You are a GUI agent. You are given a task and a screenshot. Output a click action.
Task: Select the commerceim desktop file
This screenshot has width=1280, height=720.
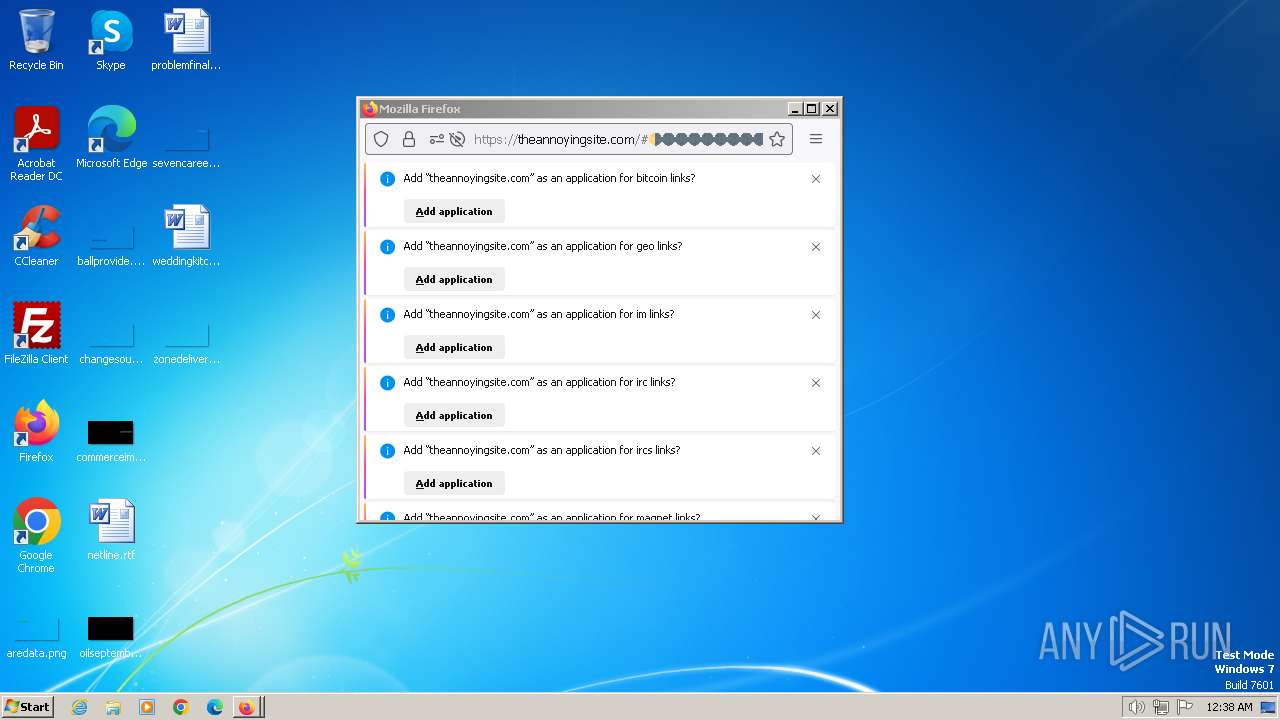(x=111, y=438)
